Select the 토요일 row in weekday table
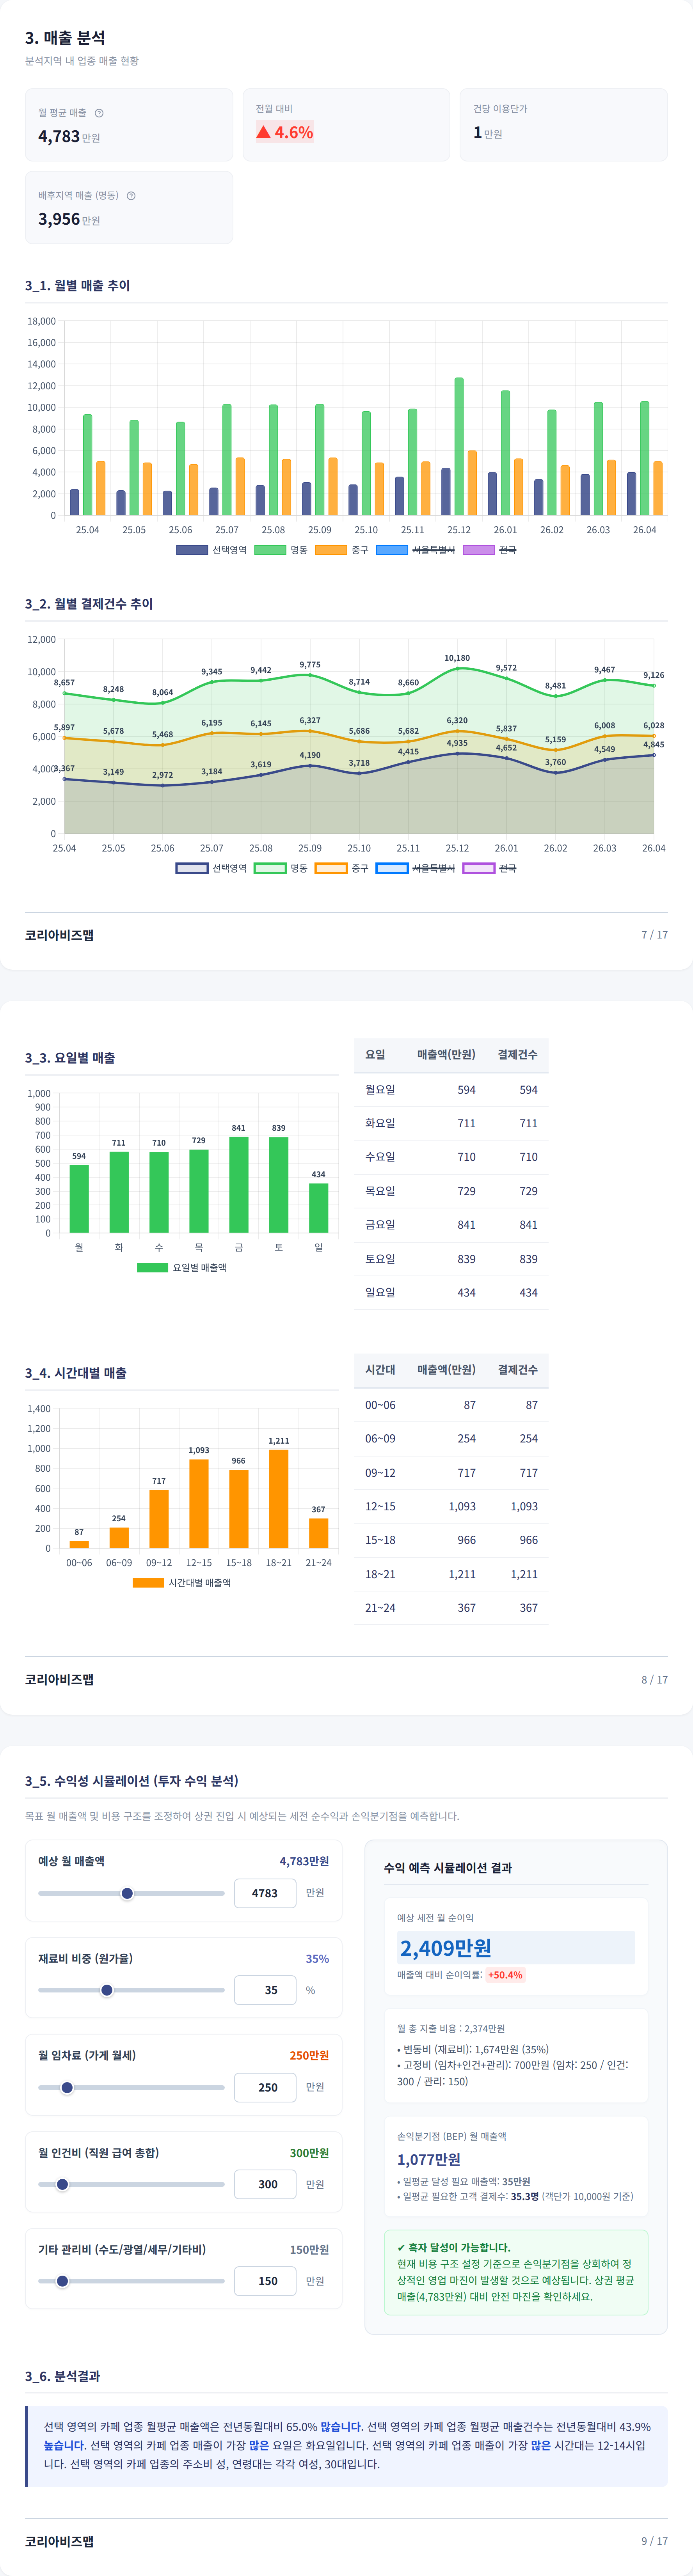This screenshot has height=2576, width=693. (451, 1259)
